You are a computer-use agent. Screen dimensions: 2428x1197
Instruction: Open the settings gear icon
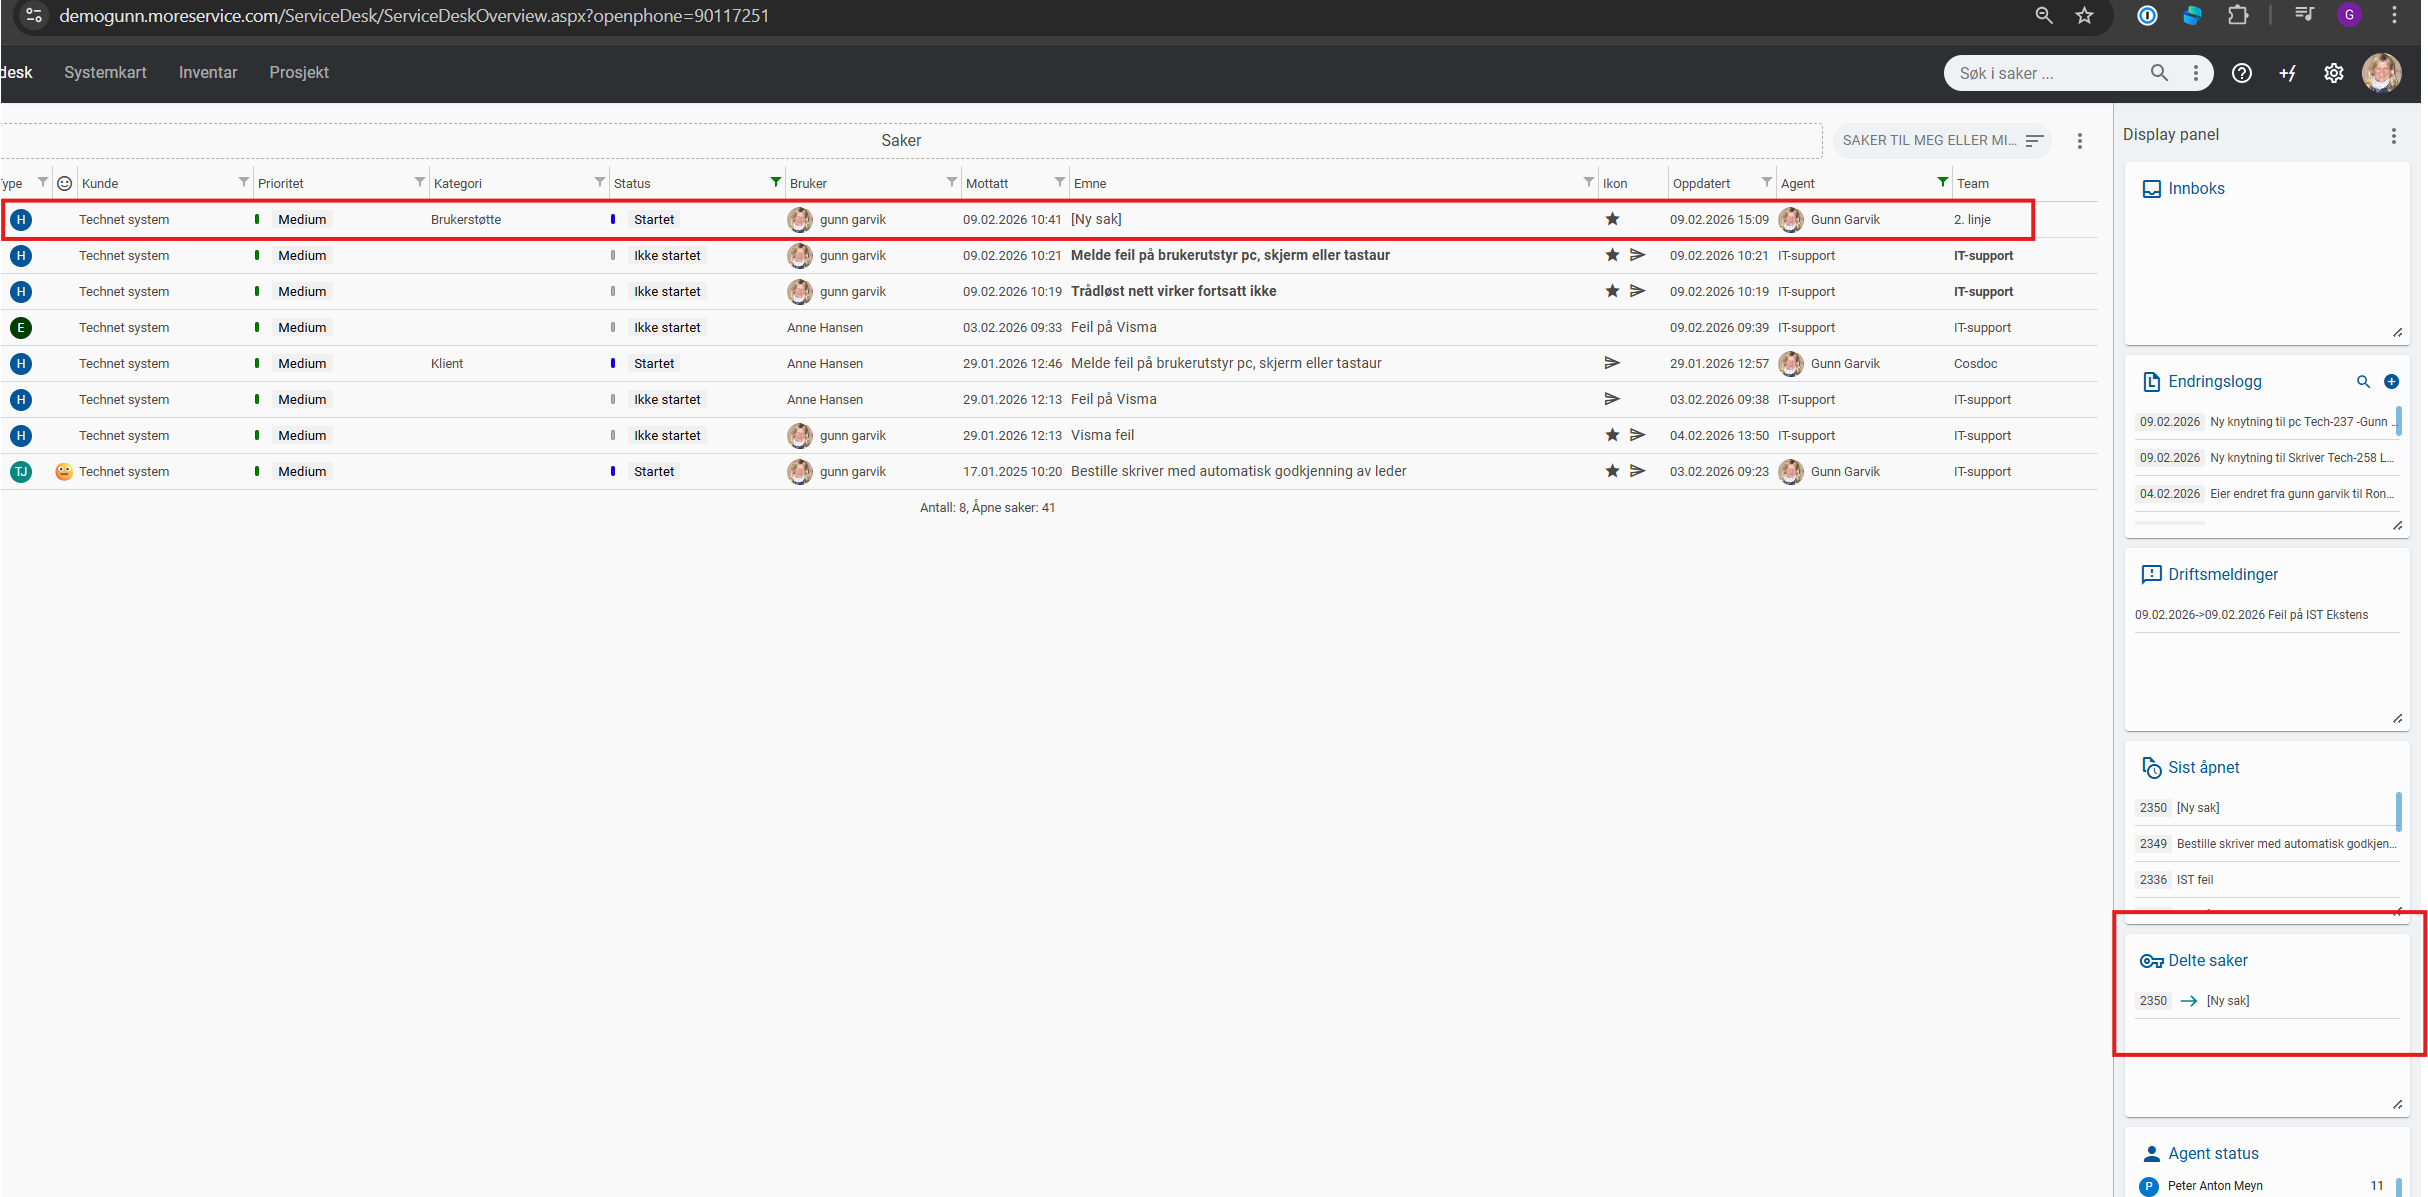click(2333, 73)
